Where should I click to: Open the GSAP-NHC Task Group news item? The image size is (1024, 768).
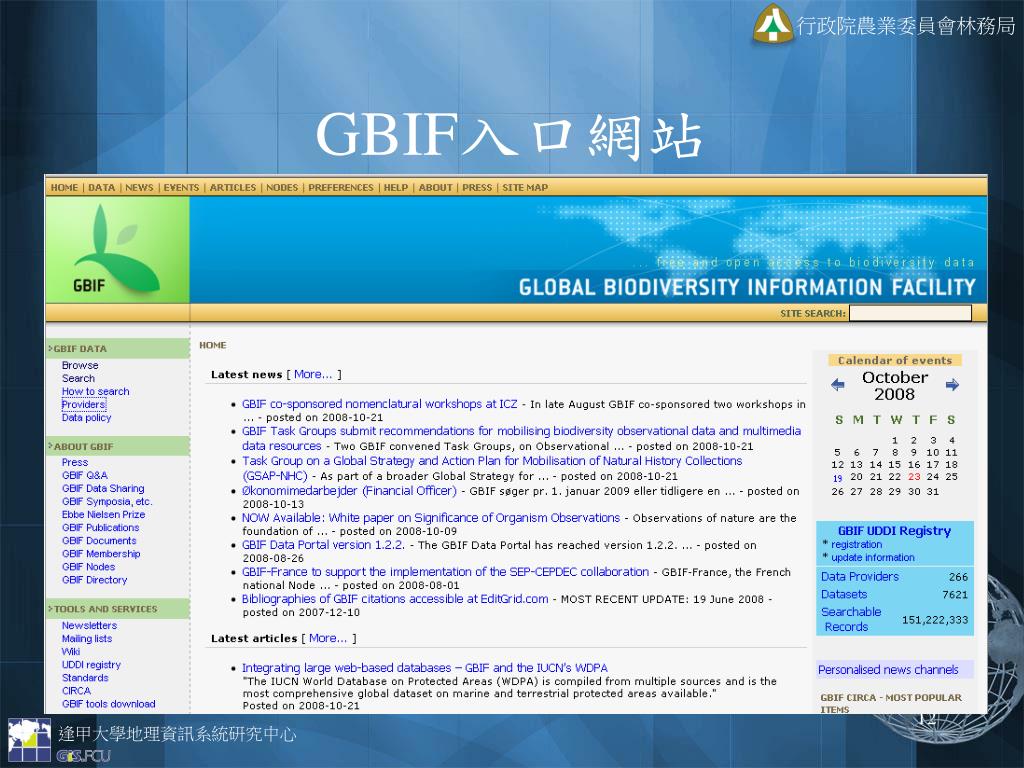pos(492,468)
